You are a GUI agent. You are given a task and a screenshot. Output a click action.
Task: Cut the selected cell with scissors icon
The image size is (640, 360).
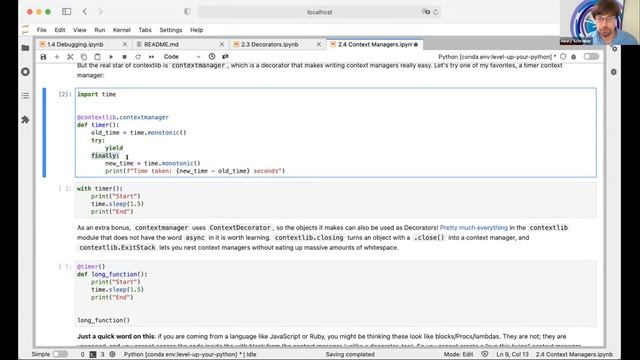click(70, 57)
